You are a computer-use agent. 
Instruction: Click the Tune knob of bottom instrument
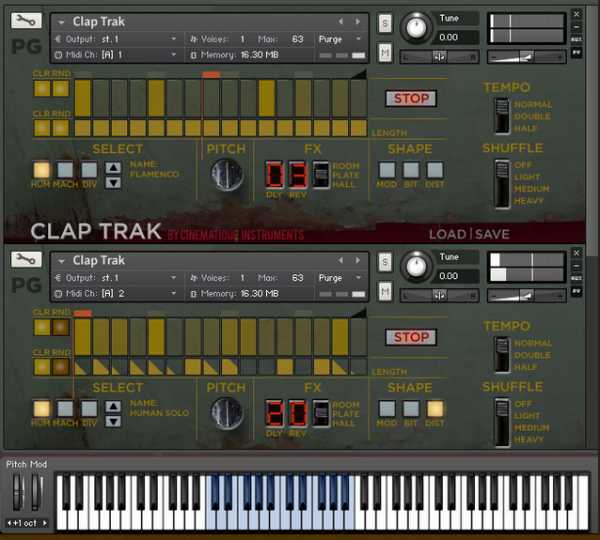[x=416, y=266]
